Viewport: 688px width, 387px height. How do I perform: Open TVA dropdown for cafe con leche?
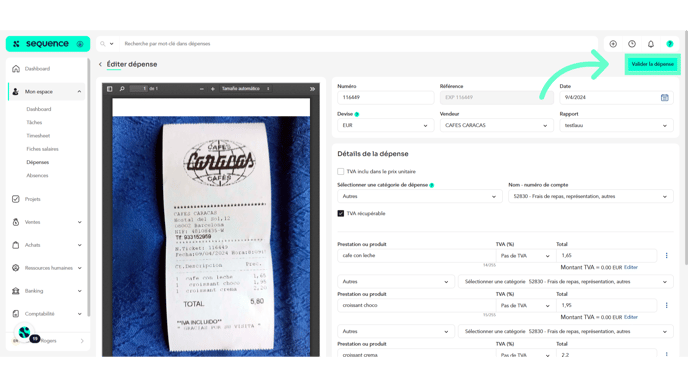(526, 256)
